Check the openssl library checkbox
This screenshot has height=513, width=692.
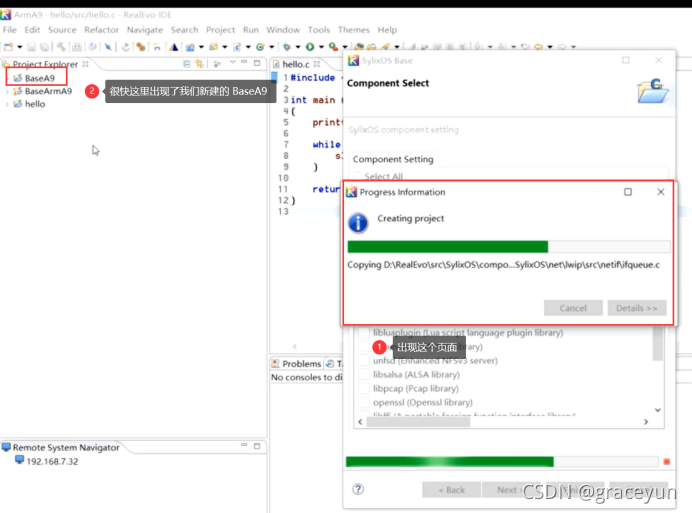[364, 403]
